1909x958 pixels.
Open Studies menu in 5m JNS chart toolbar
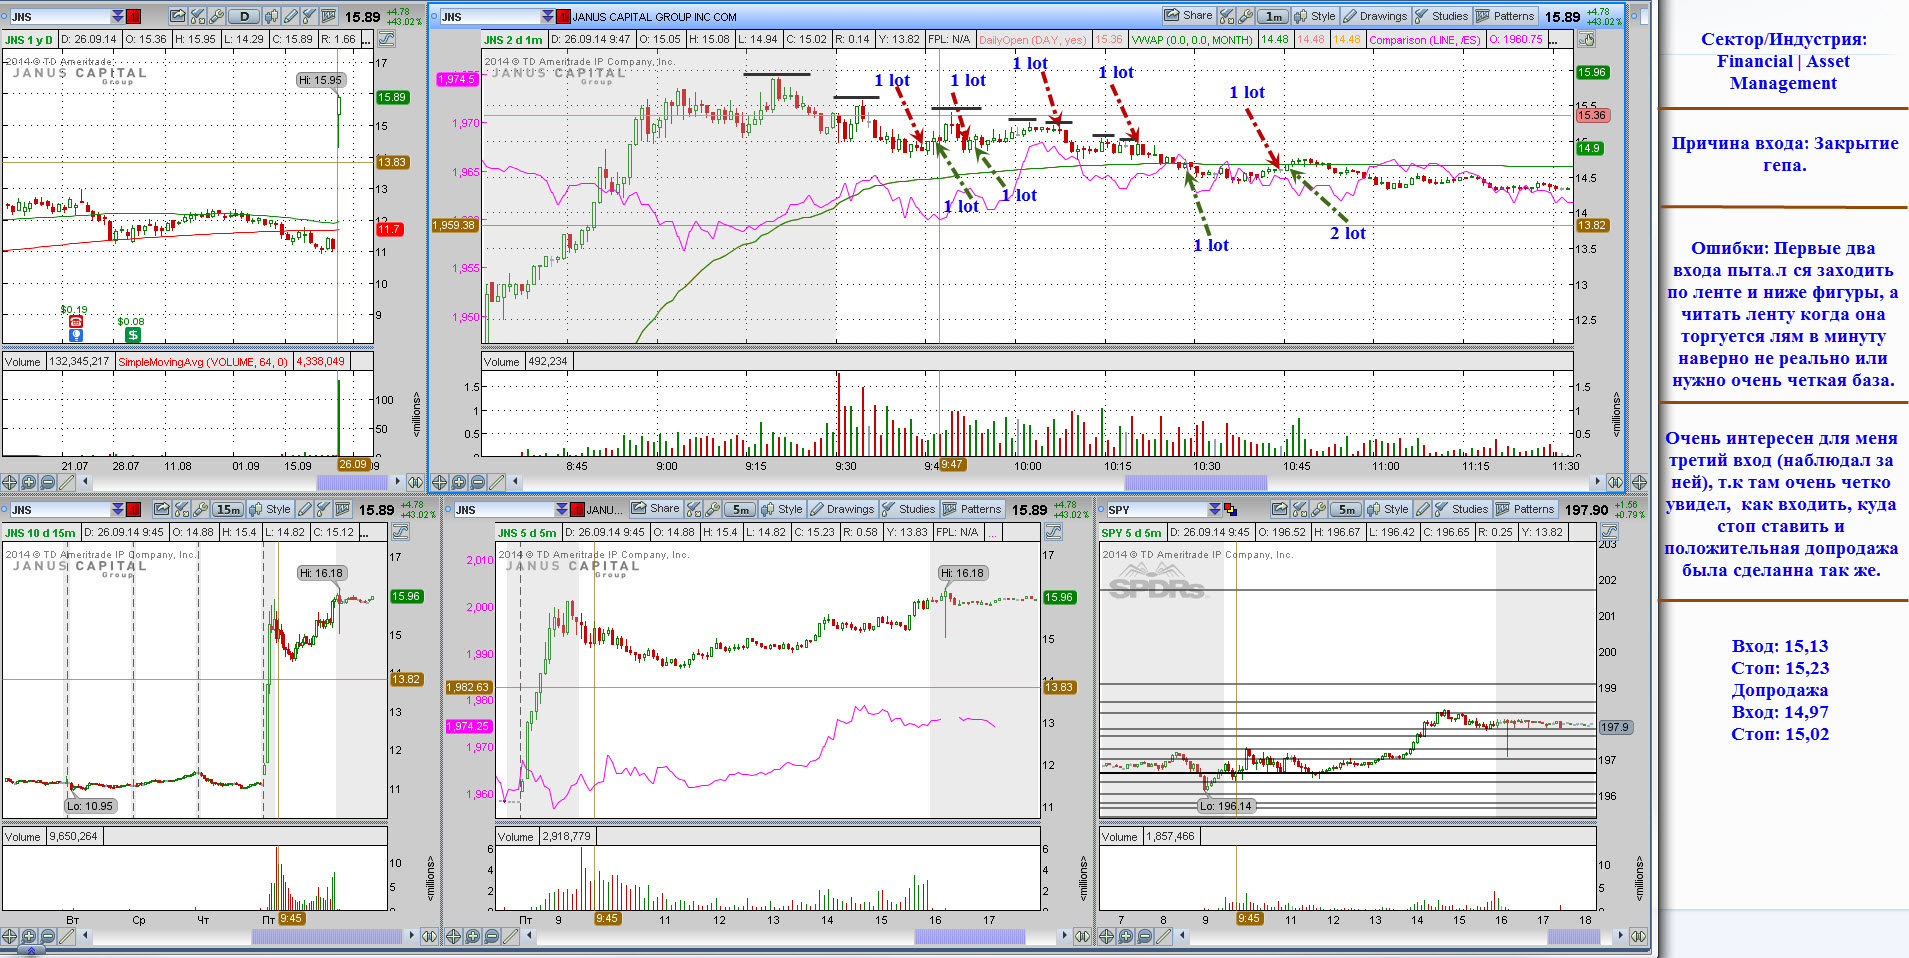click(x=909, y=509)
